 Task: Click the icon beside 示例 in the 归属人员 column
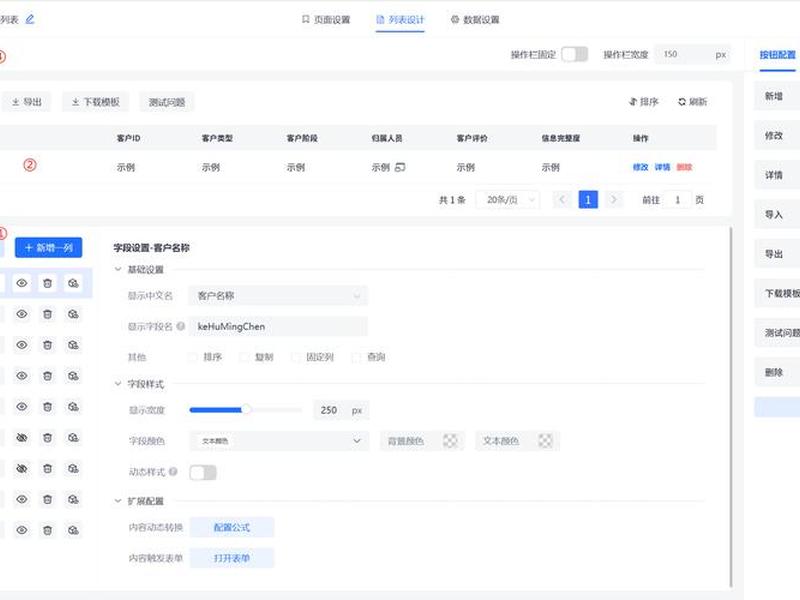click(x=401, y=167)
